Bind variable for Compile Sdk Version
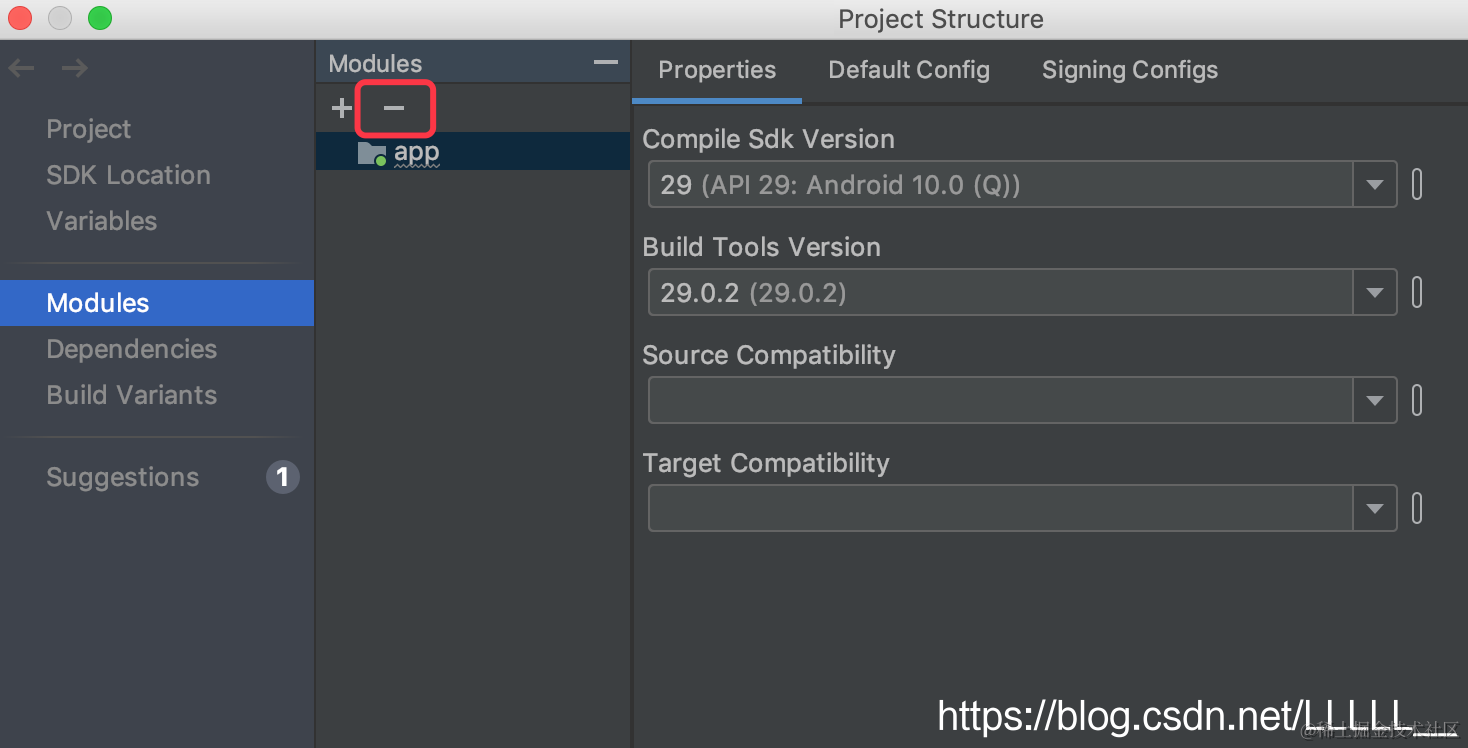This screenshot has height=748, width=1468. (x=1417, y=185)
